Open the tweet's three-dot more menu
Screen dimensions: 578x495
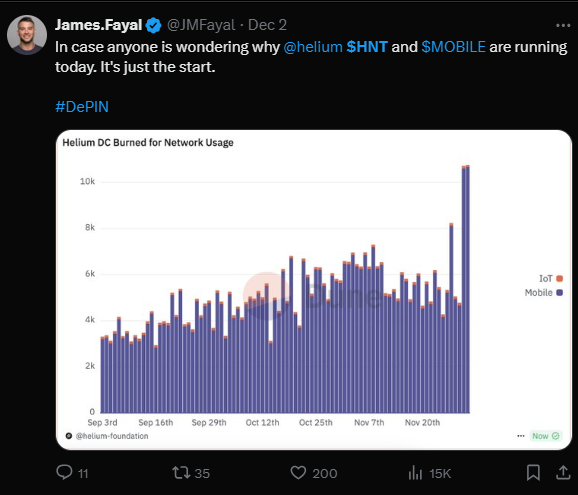click(563, 25)
